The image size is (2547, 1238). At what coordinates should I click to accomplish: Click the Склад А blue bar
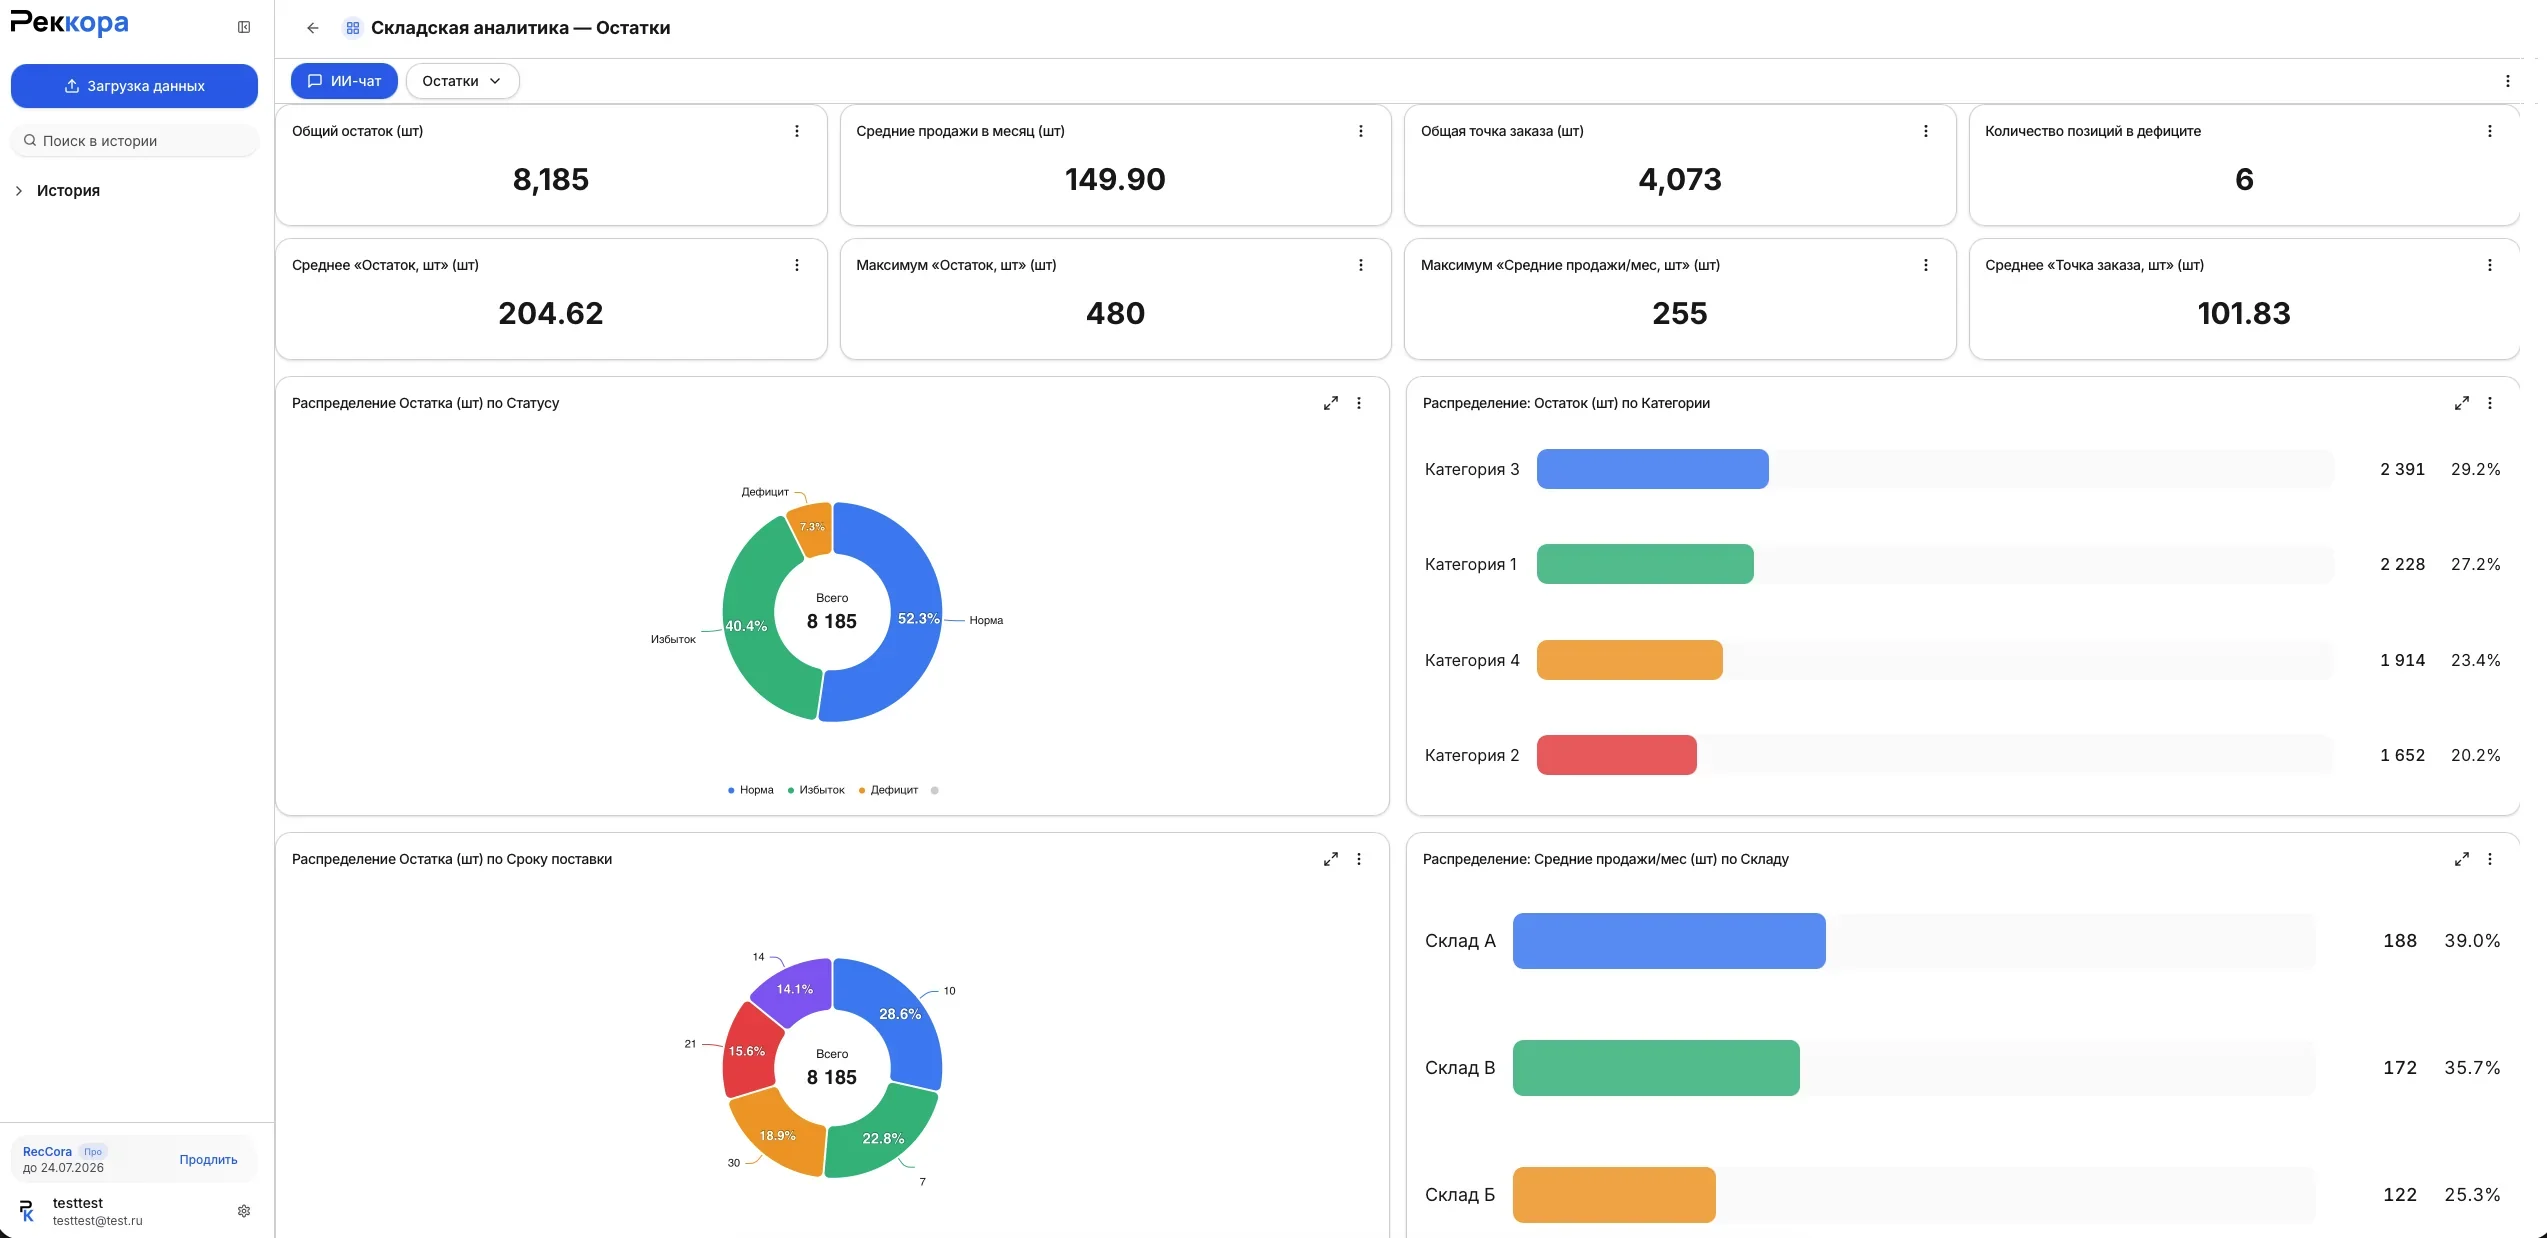pyautogui.click(x=1669, y=941)
